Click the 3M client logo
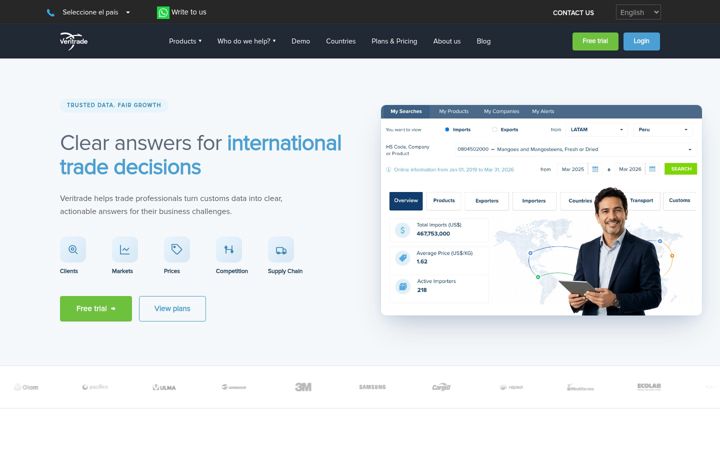This screenshot has width=720, height=450. pos(303,387)
